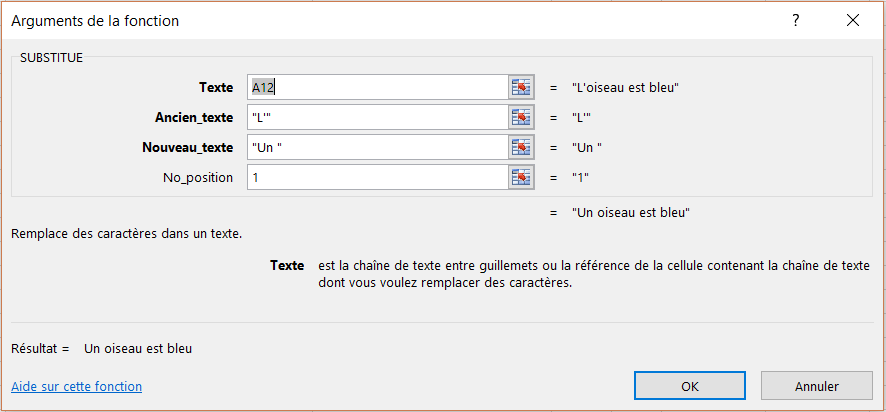Collapse dialog using Ancien_texte range icon
Viewport: 886px width, 412px height.
pyautogui.click(x=520, y=117)
